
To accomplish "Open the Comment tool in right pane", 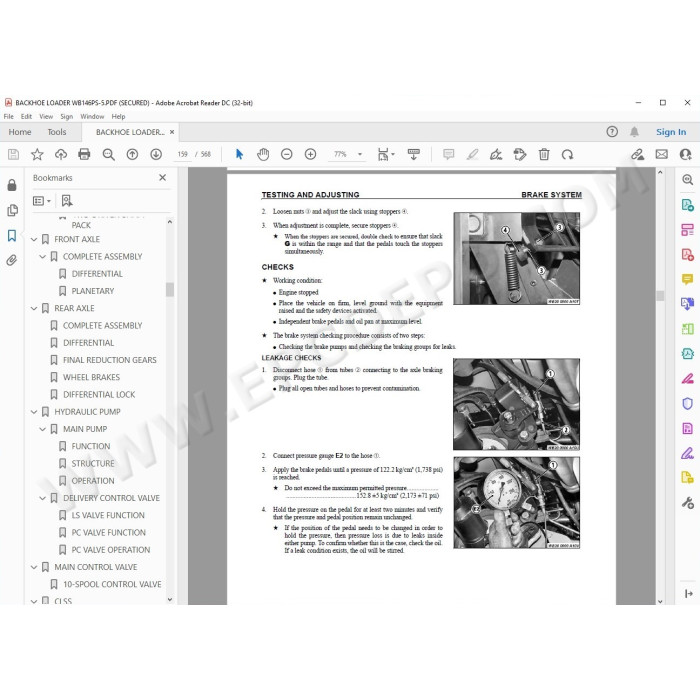I will 688,279.
